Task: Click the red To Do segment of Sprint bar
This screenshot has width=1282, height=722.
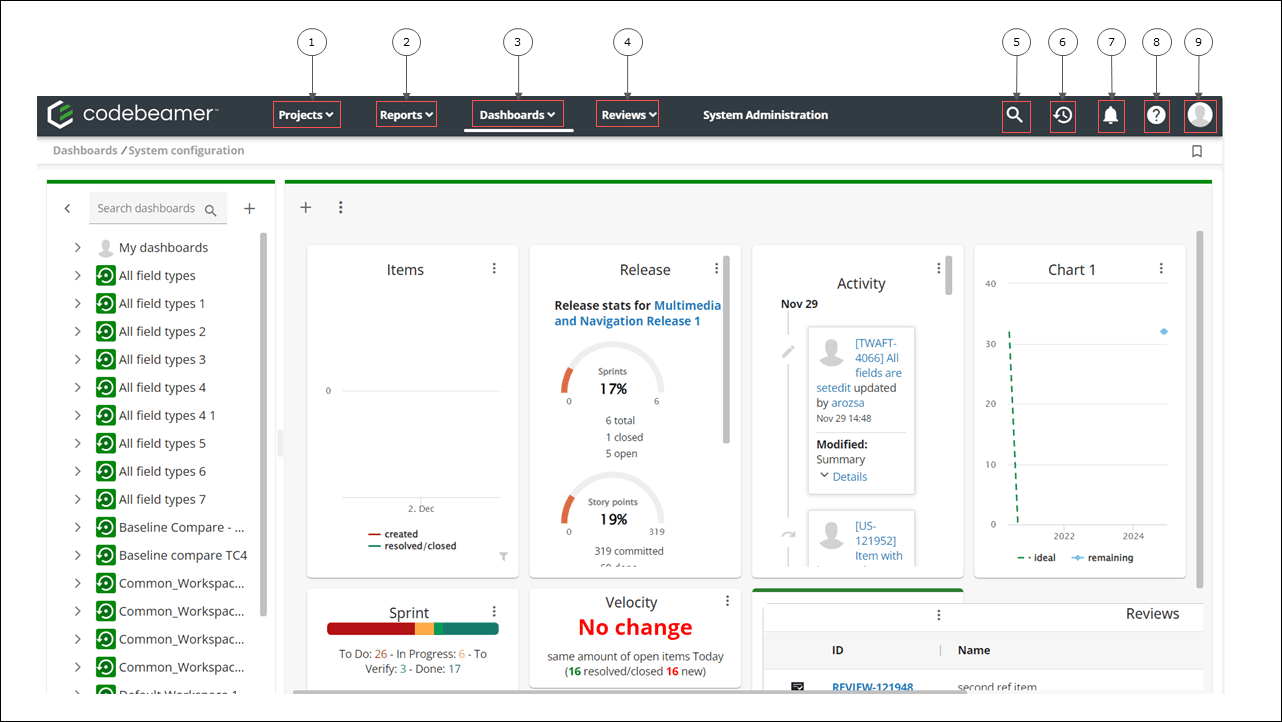Action: 371,629
